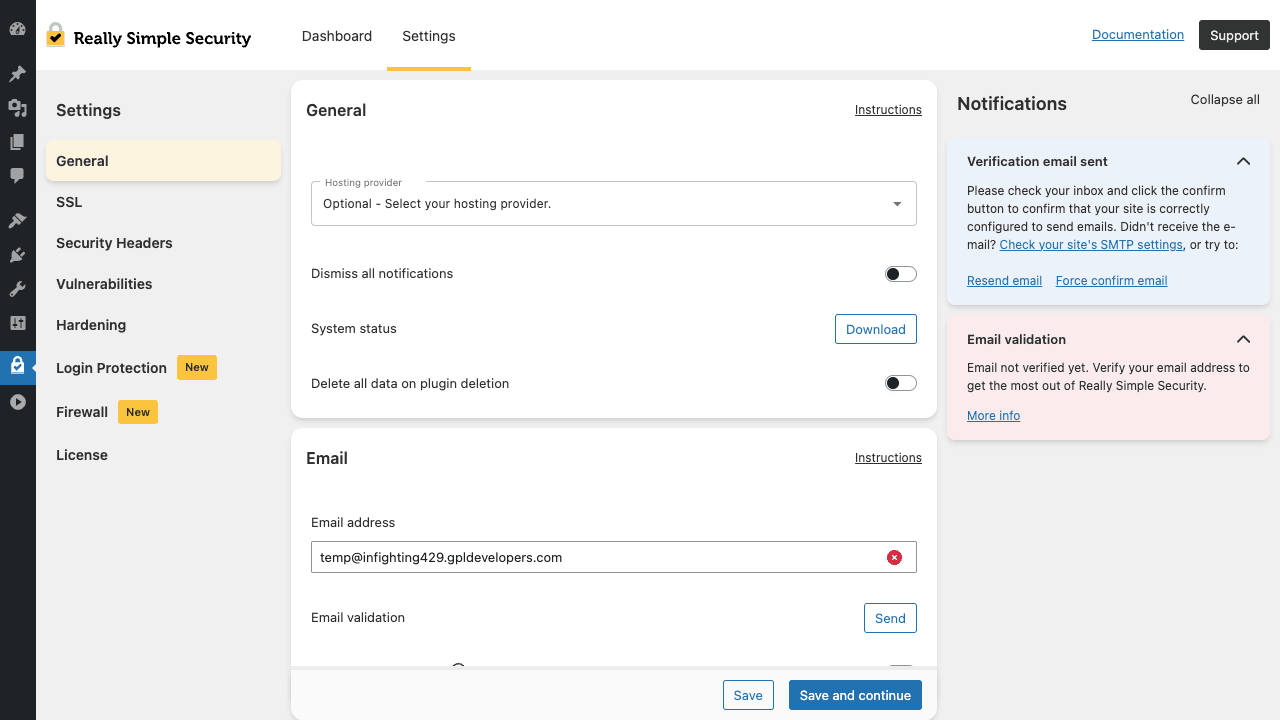The width and height of the screenshot is (1280, 720).
Task: Open the Documentation link
Action: (x=1138, y=35)
